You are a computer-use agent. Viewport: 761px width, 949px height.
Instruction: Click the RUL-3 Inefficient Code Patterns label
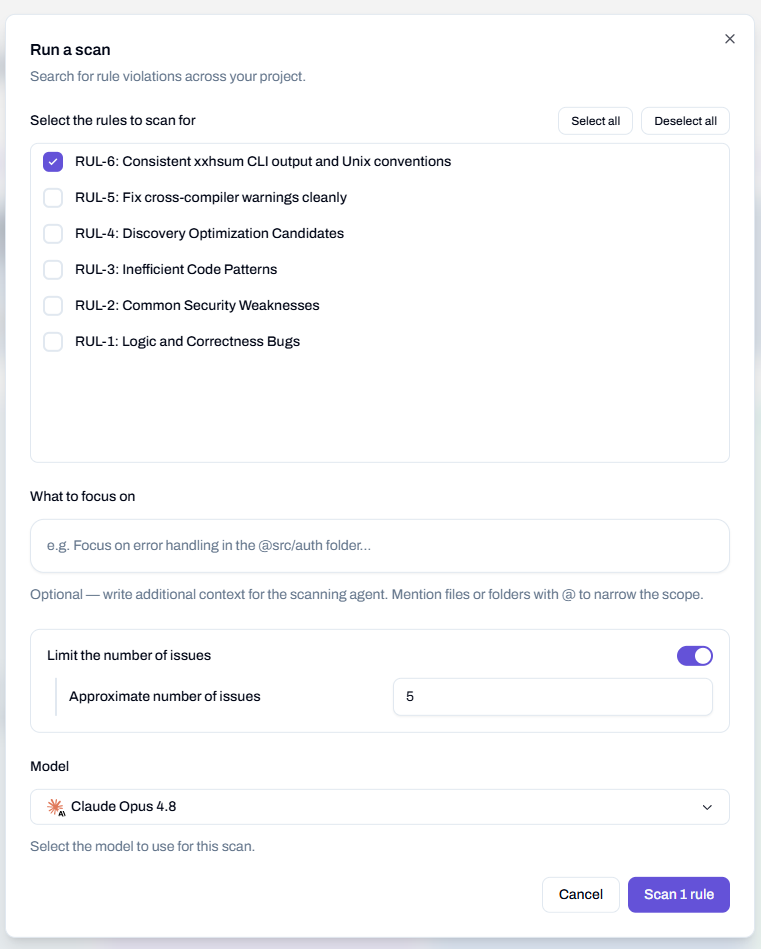(x=176, y=269)
